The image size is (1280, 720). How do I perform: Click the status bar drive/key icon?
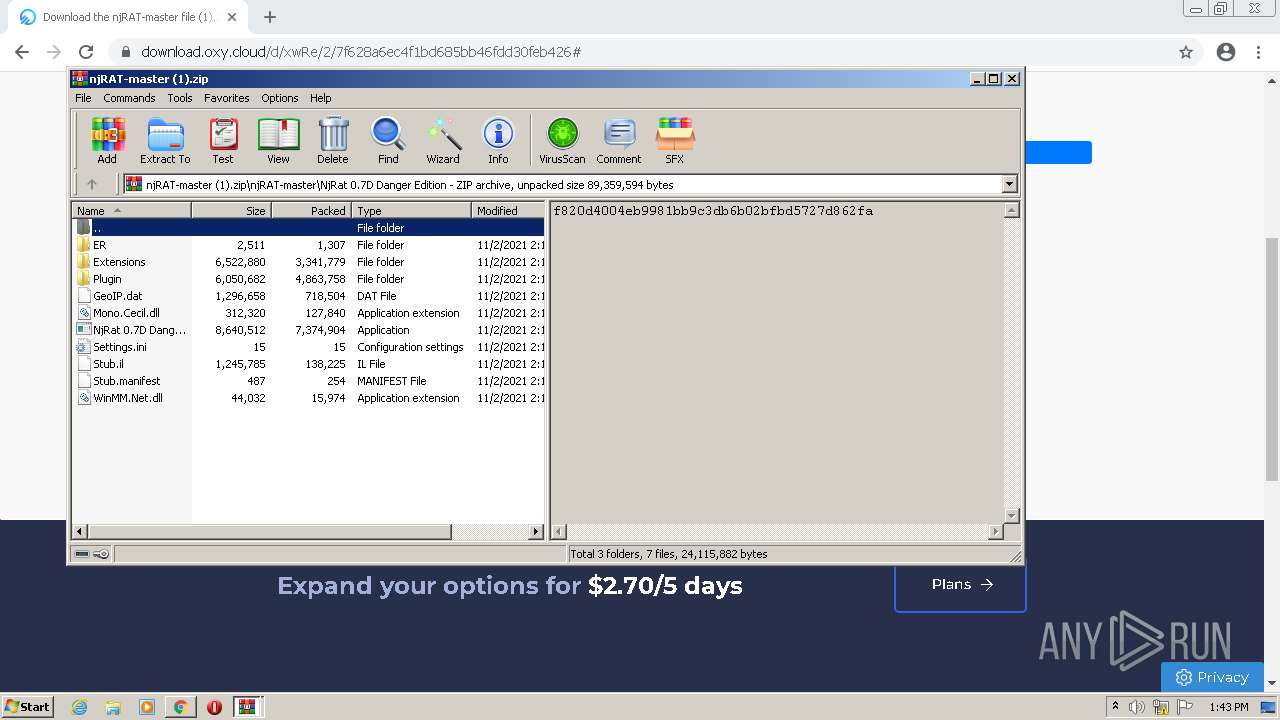92,554
